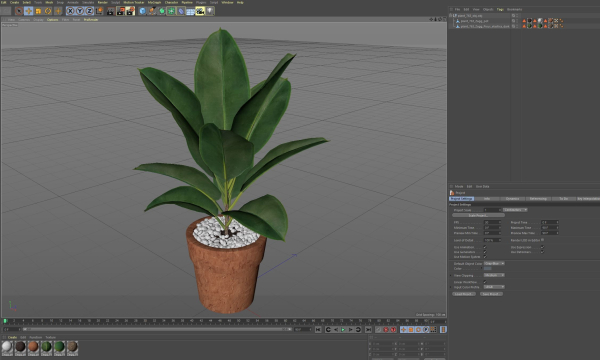
Task: Toggle the Y axis lock
Action: pyautogui.click(x=80, y=11)
